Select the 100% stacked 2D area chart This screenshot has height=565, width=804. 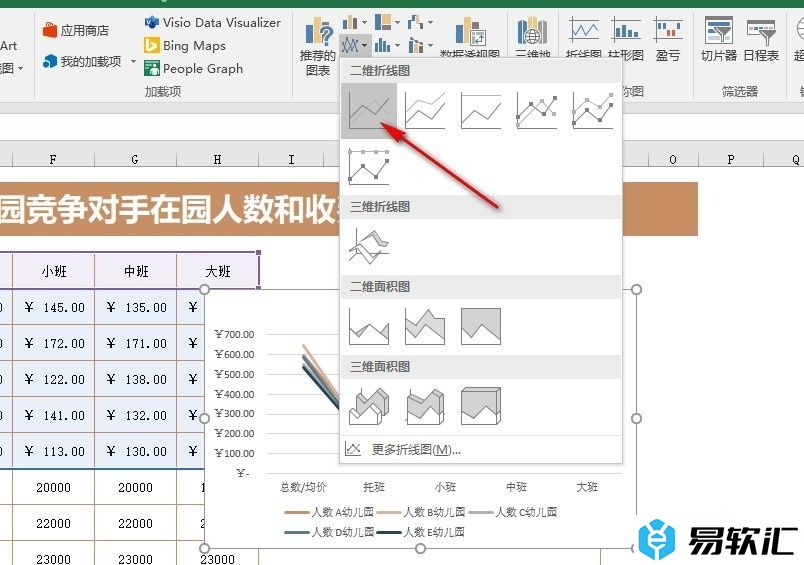(481, 326)
